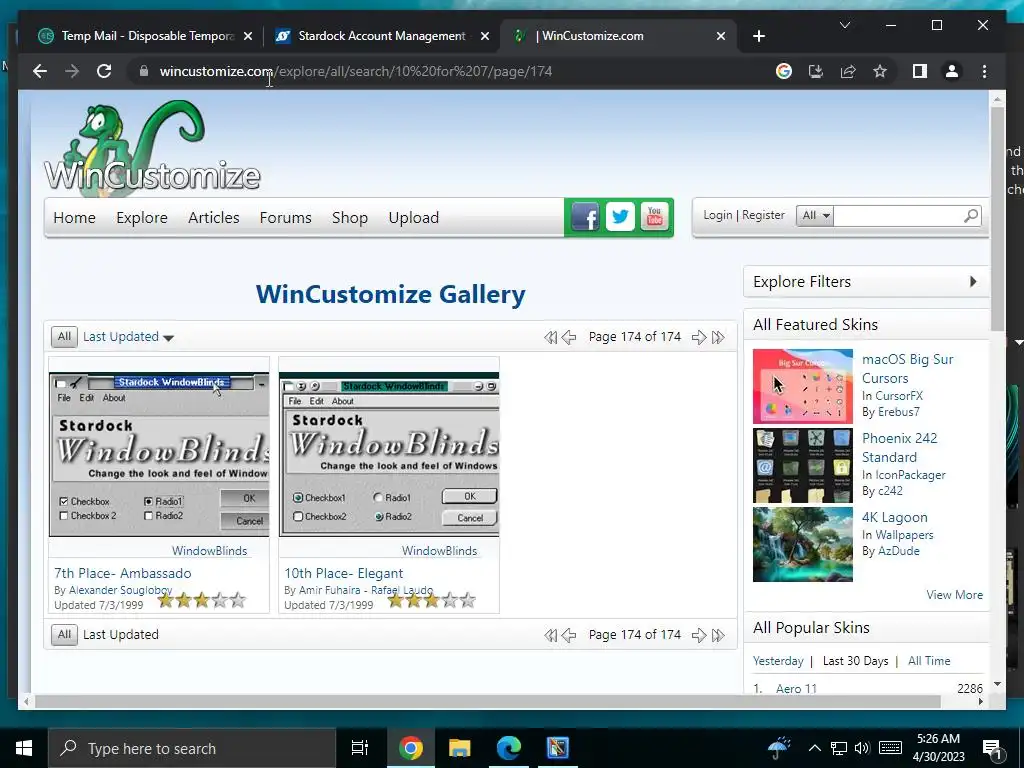Close the Temp Mail tab
The width and height of the screenshot is (1024, 768).
pyautogui.click(x=248, y=36)
